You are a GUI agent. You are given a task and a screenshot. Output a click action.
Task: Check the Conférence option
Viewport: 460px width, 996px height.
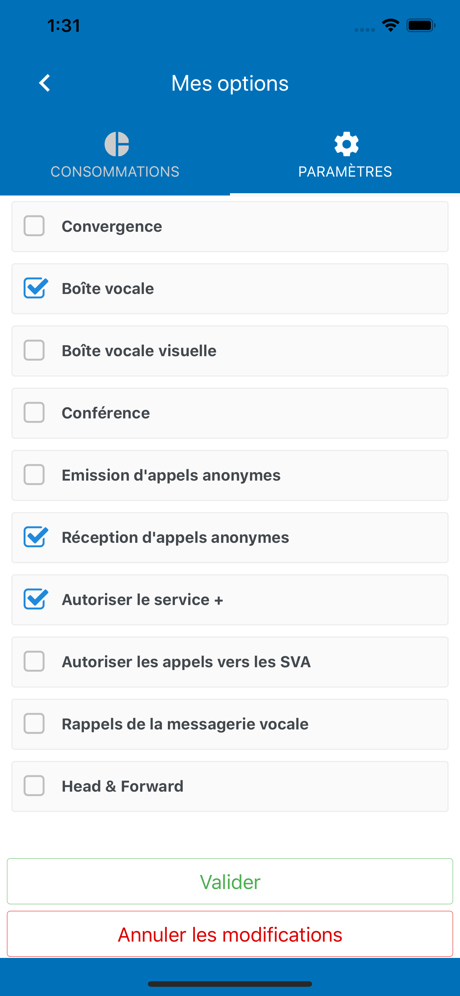(x=34, y=413)
